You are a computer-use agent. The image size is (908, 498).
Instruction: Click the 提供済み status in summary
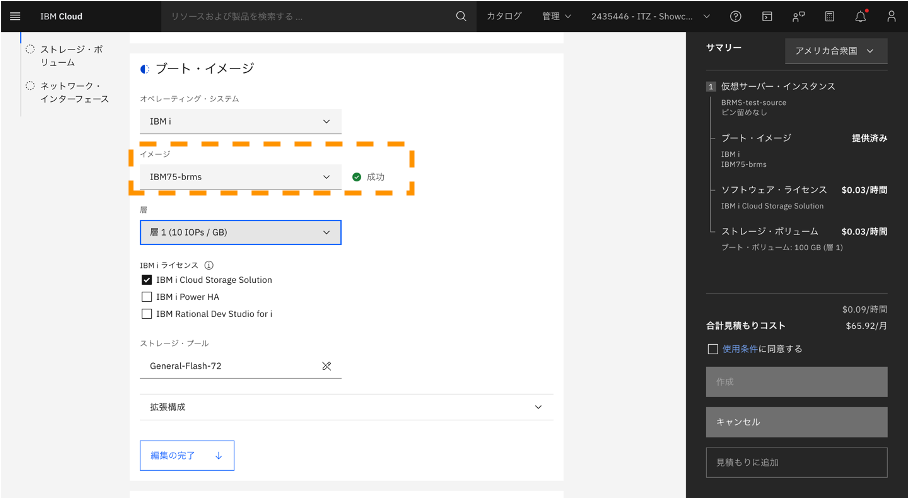click(869, 138)
